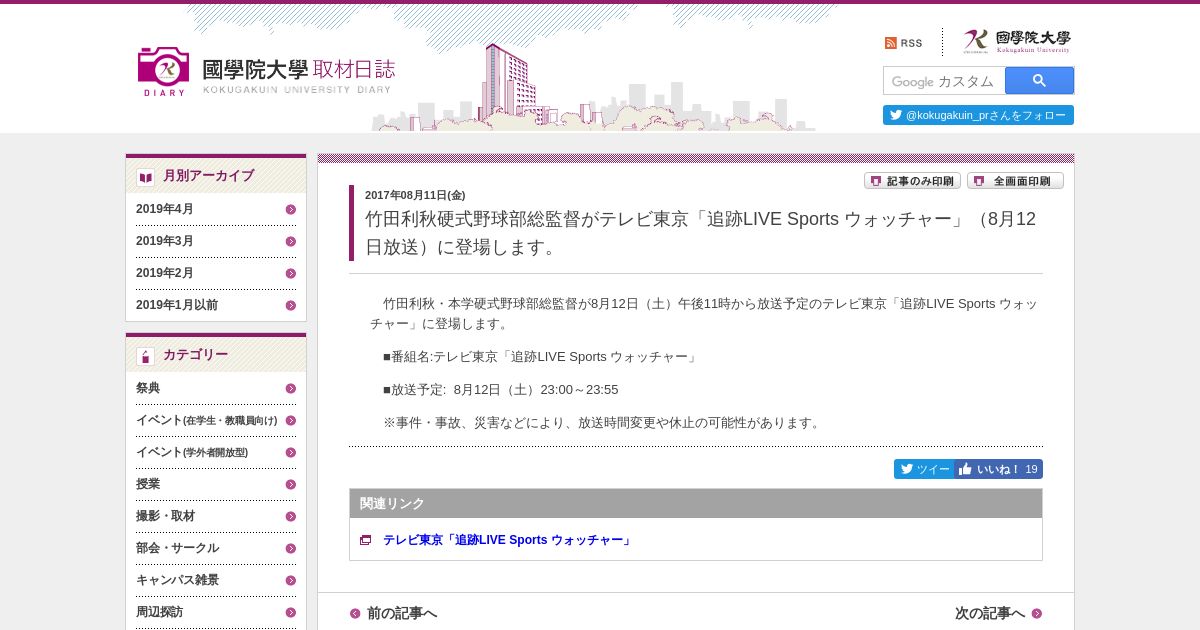Click the Tweet share button
Viewport: 1200px width, 630px height.
coord(924,469)
